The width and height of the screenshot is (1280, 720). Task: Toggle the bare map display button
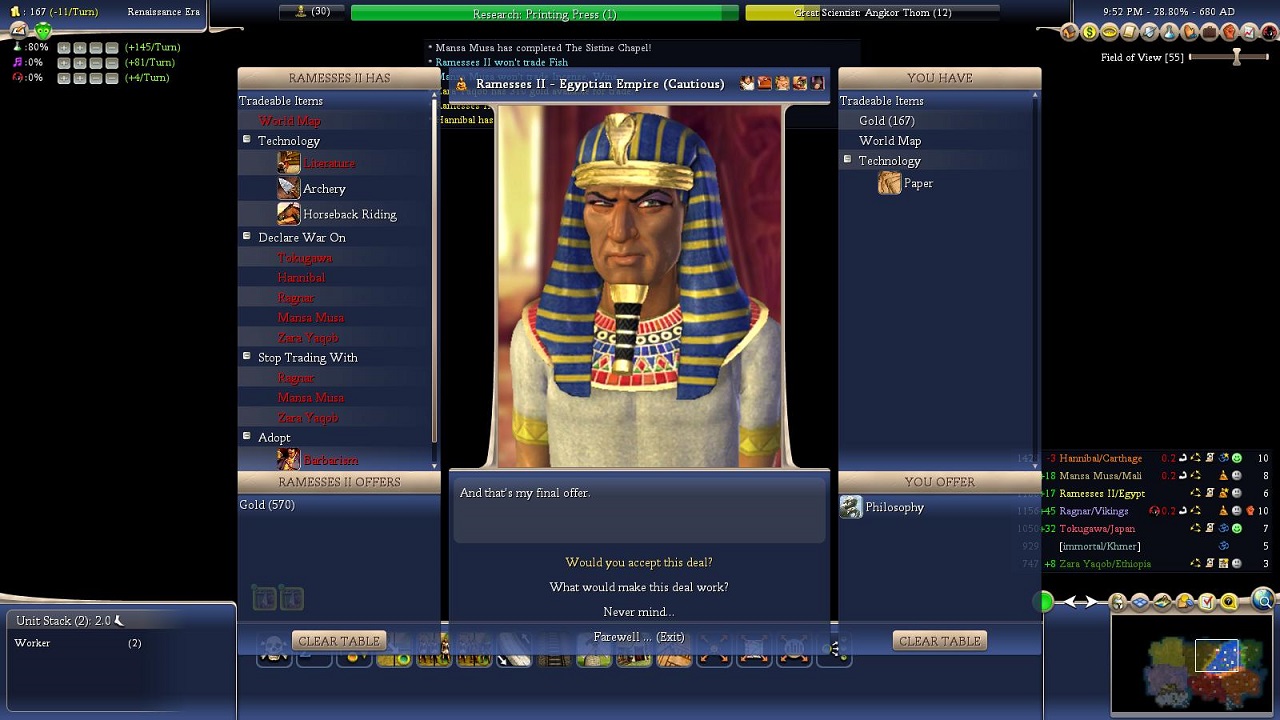(1162, 601)
